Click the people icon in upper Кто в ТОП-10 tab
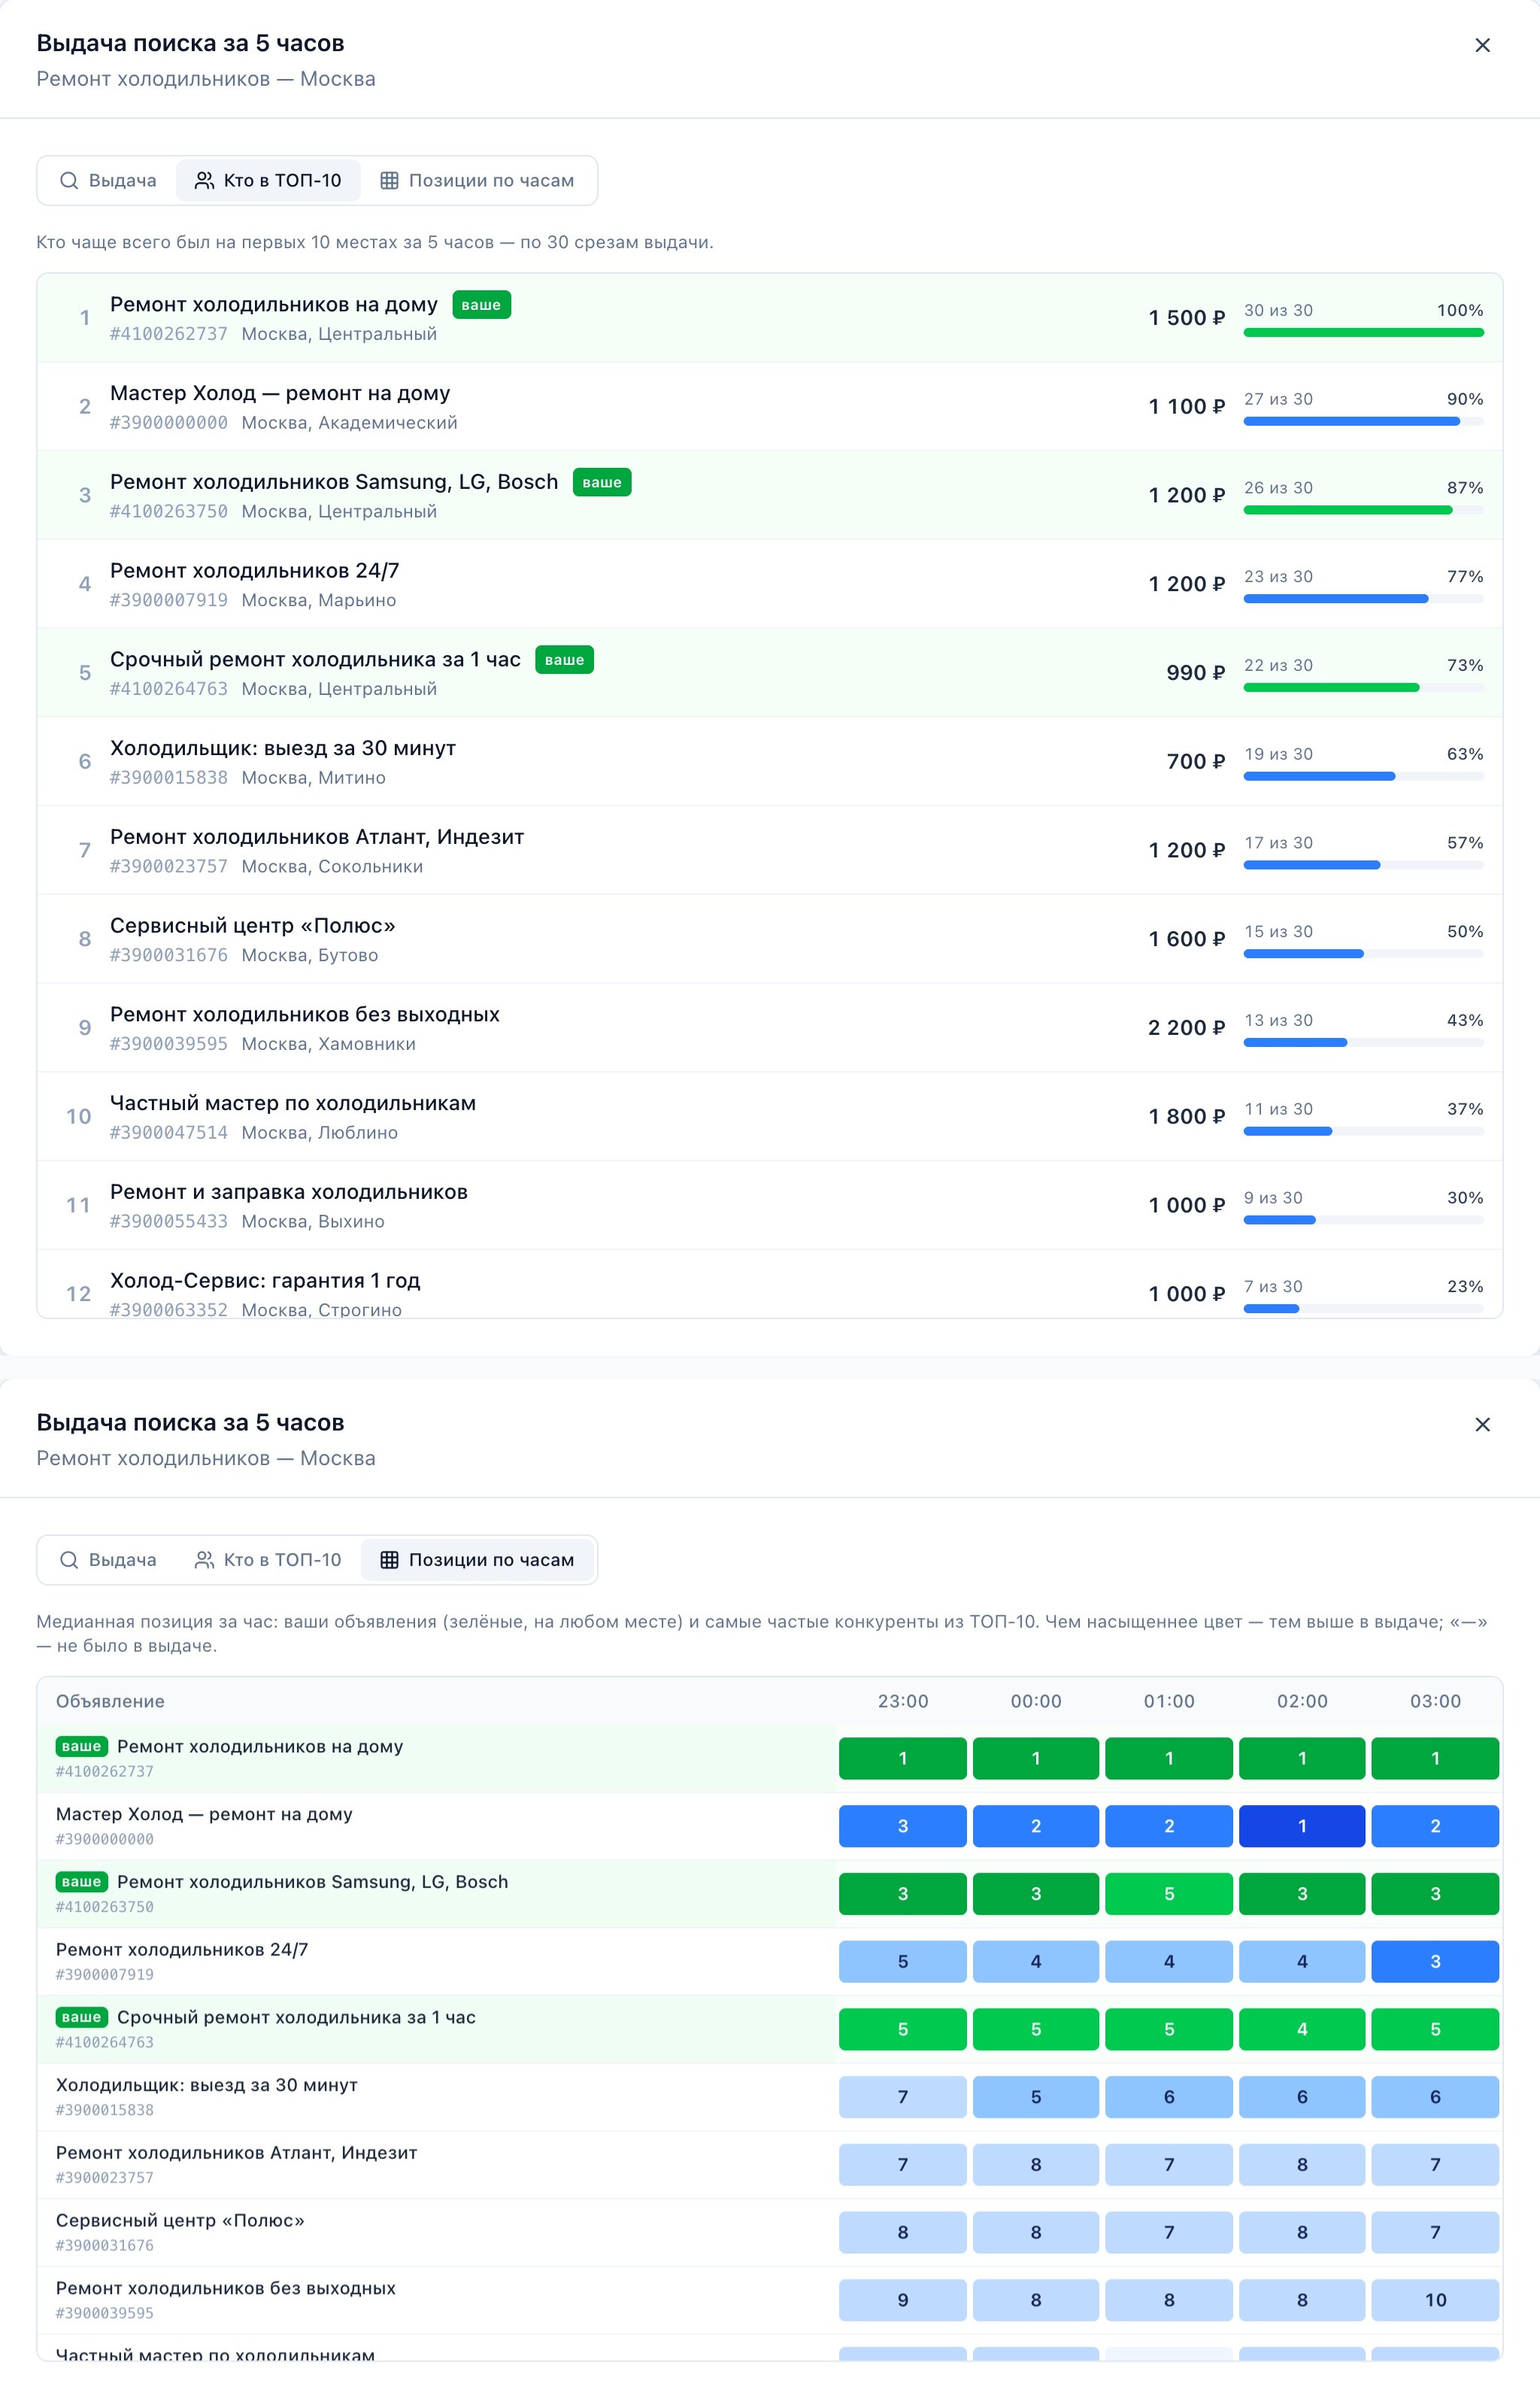Screen dimensions: 1540x2397 [204, 180]
